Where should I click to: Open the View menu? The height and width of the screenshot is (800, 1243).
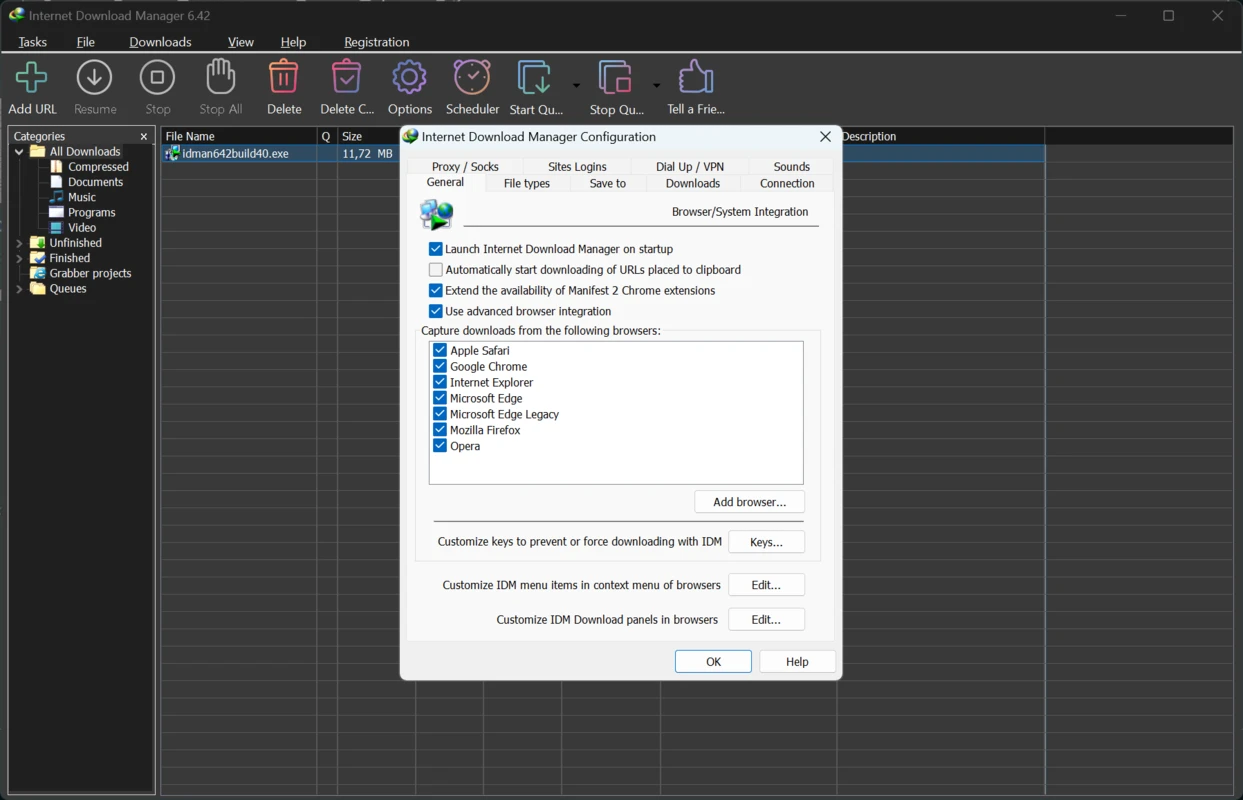(241, 42)
